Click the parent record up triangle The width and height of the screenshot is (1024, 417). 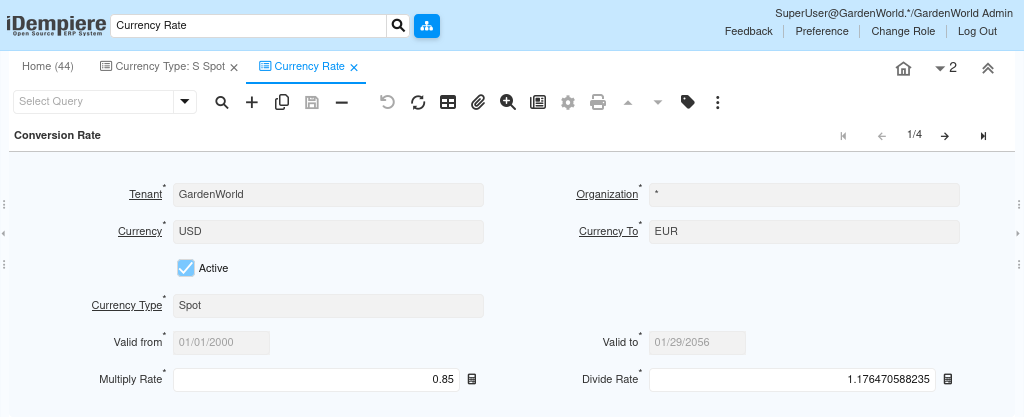point(628,102)
